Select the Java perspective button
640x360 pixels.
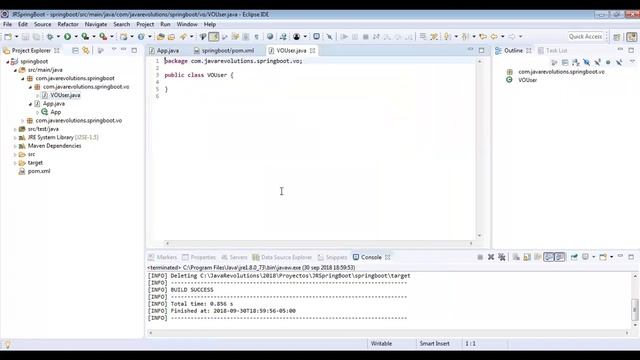coord(632,37)
